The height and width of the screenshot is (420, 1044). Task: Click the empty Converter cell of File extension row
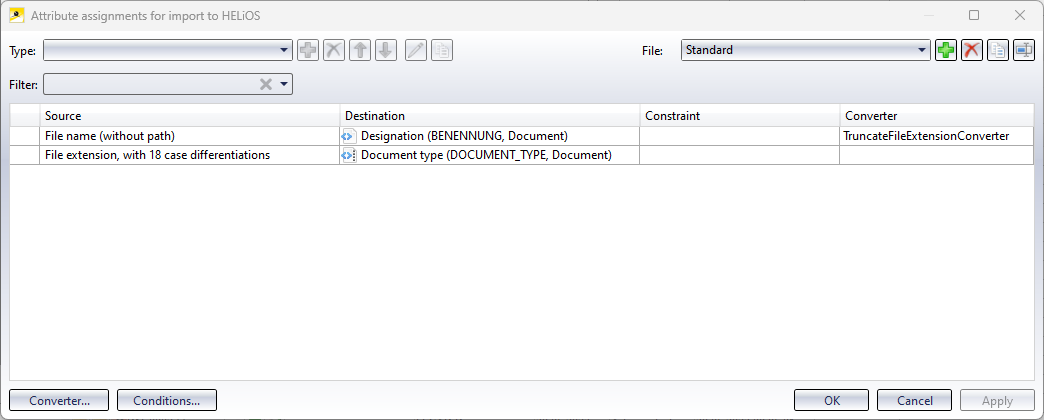point(937,155)
